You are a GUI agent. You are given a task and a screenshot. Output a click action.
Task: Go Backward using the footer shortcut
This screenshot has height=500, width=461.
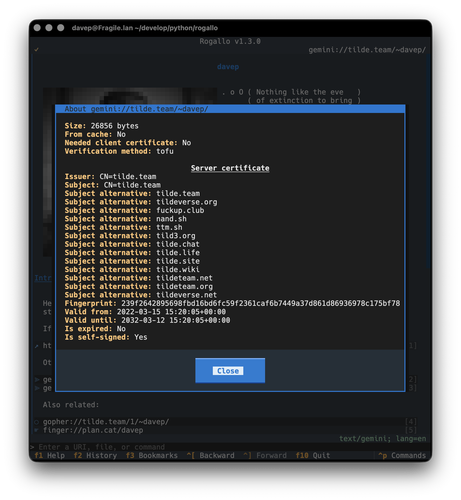coord(210,455)
